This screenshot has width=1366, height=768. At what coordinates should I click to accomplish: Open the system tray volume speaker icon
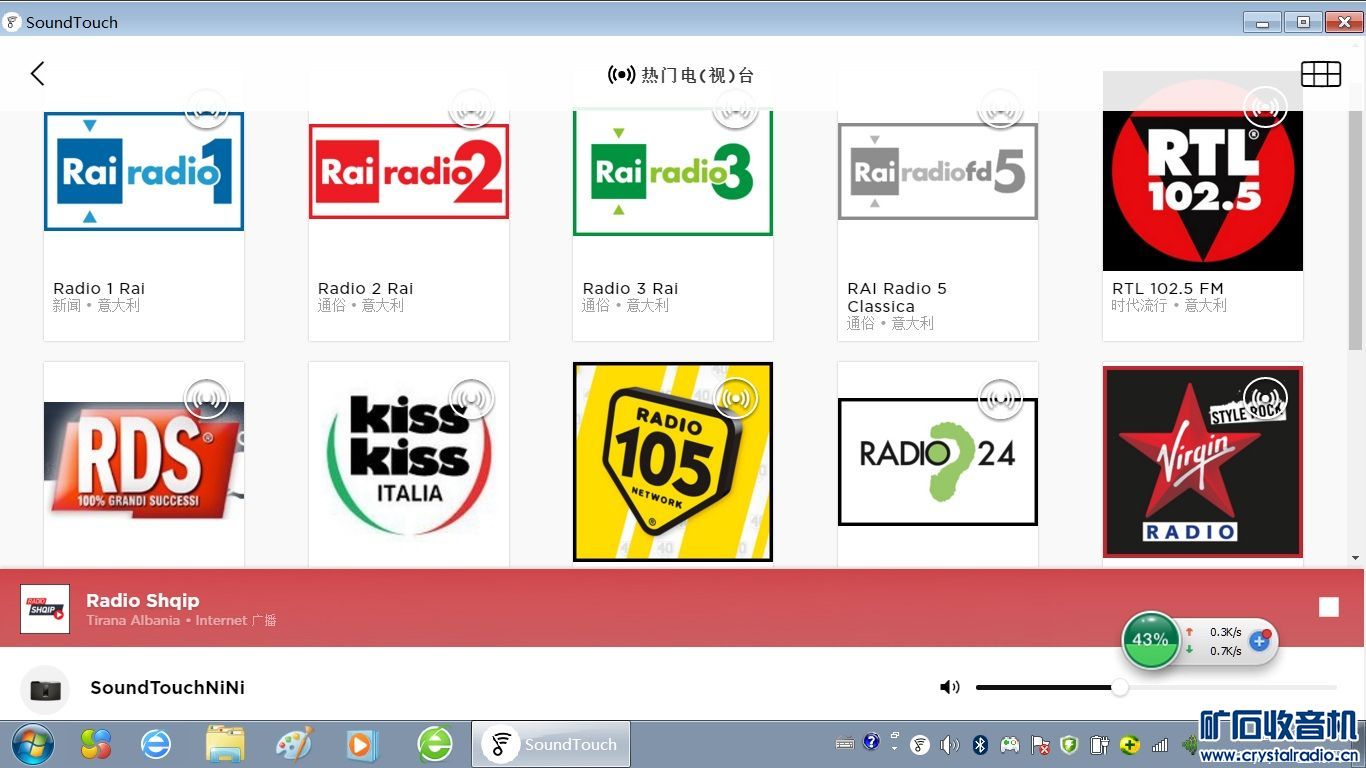click(950, 744)
